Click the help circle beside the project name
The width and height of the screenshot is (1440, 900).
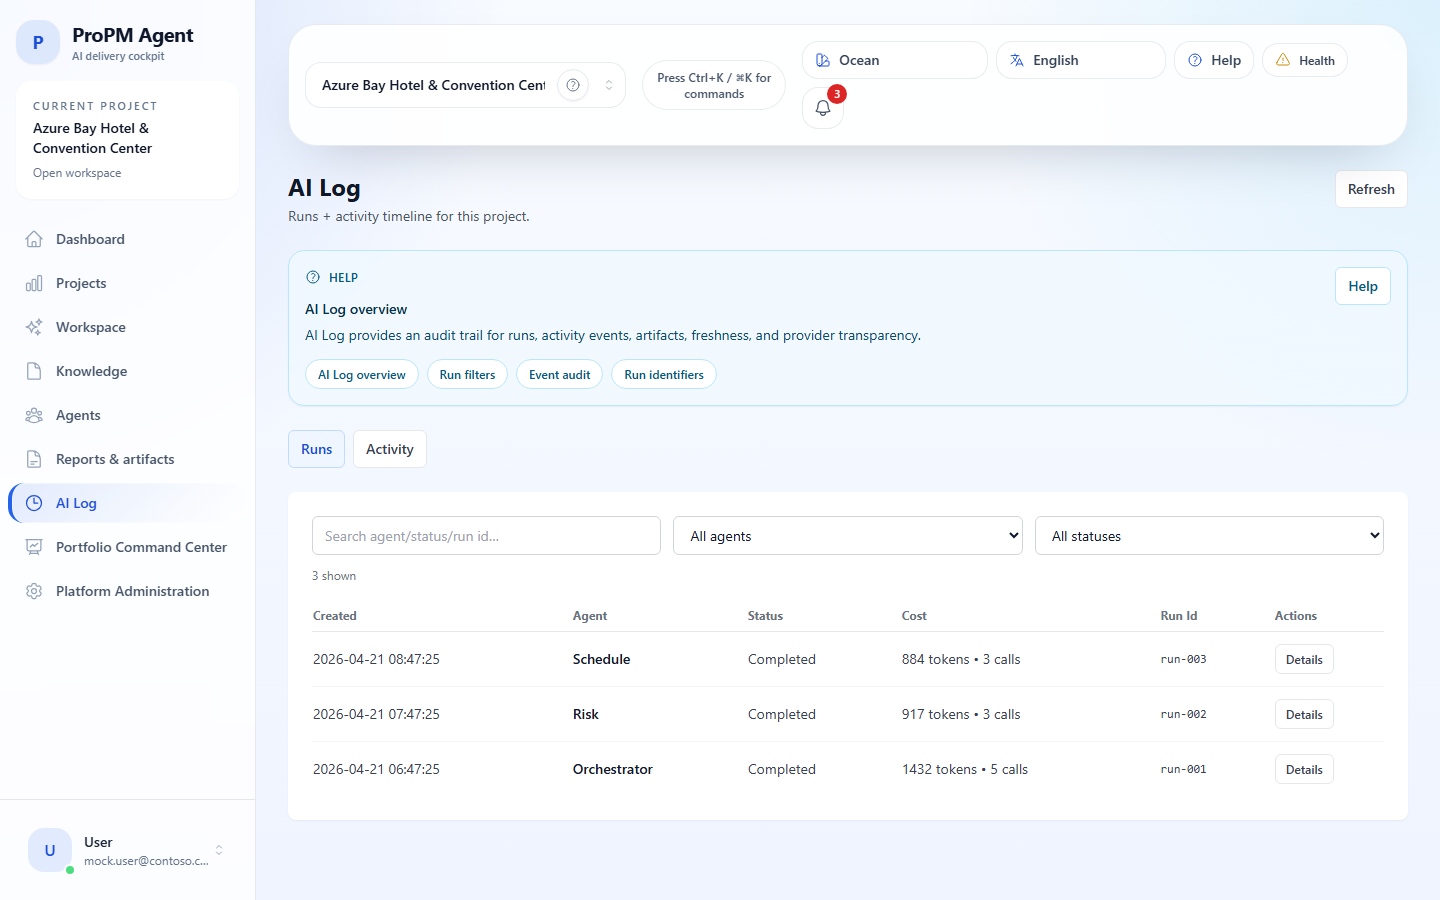(x=572, y=85)
